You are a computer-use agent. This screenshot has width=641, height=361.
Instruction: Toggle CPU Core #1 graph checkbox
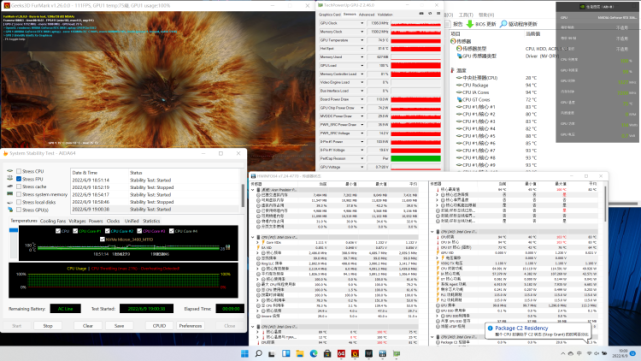tap(75, 231)
